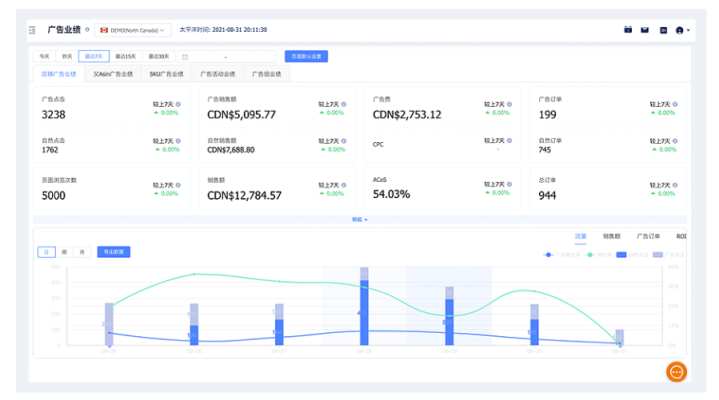Open the mail icon in header
Screen dimensions: 719x400
pyautogui.click(x=645, y=30)
